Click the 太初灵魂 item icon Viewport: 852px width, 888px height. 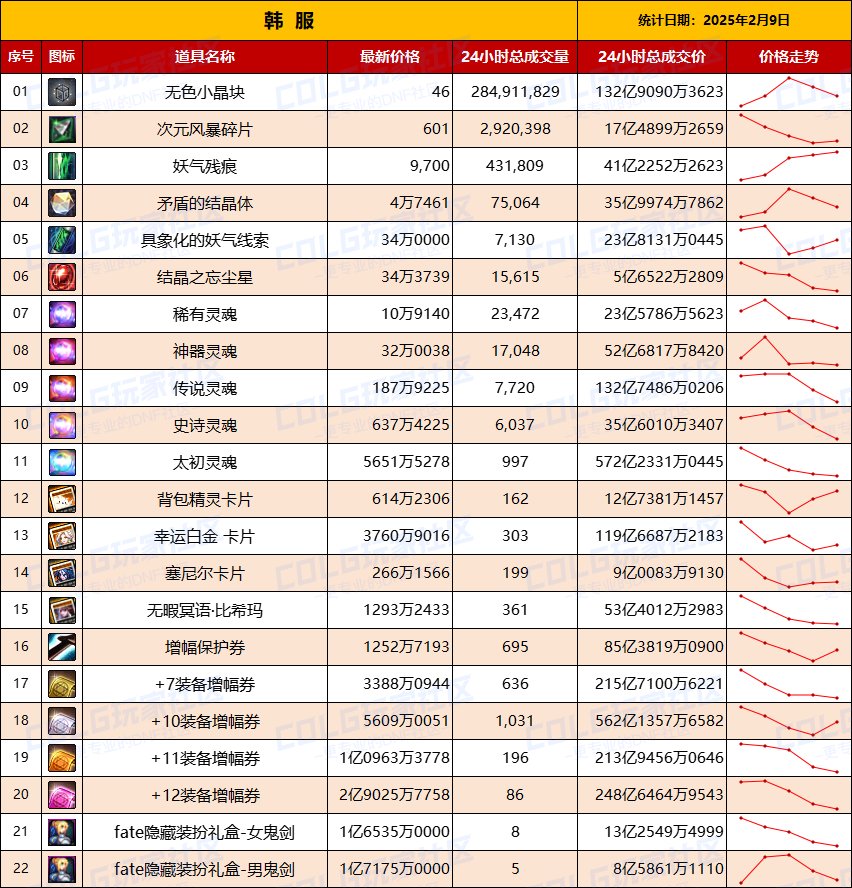pyautogui.click(x=62, y=462)
